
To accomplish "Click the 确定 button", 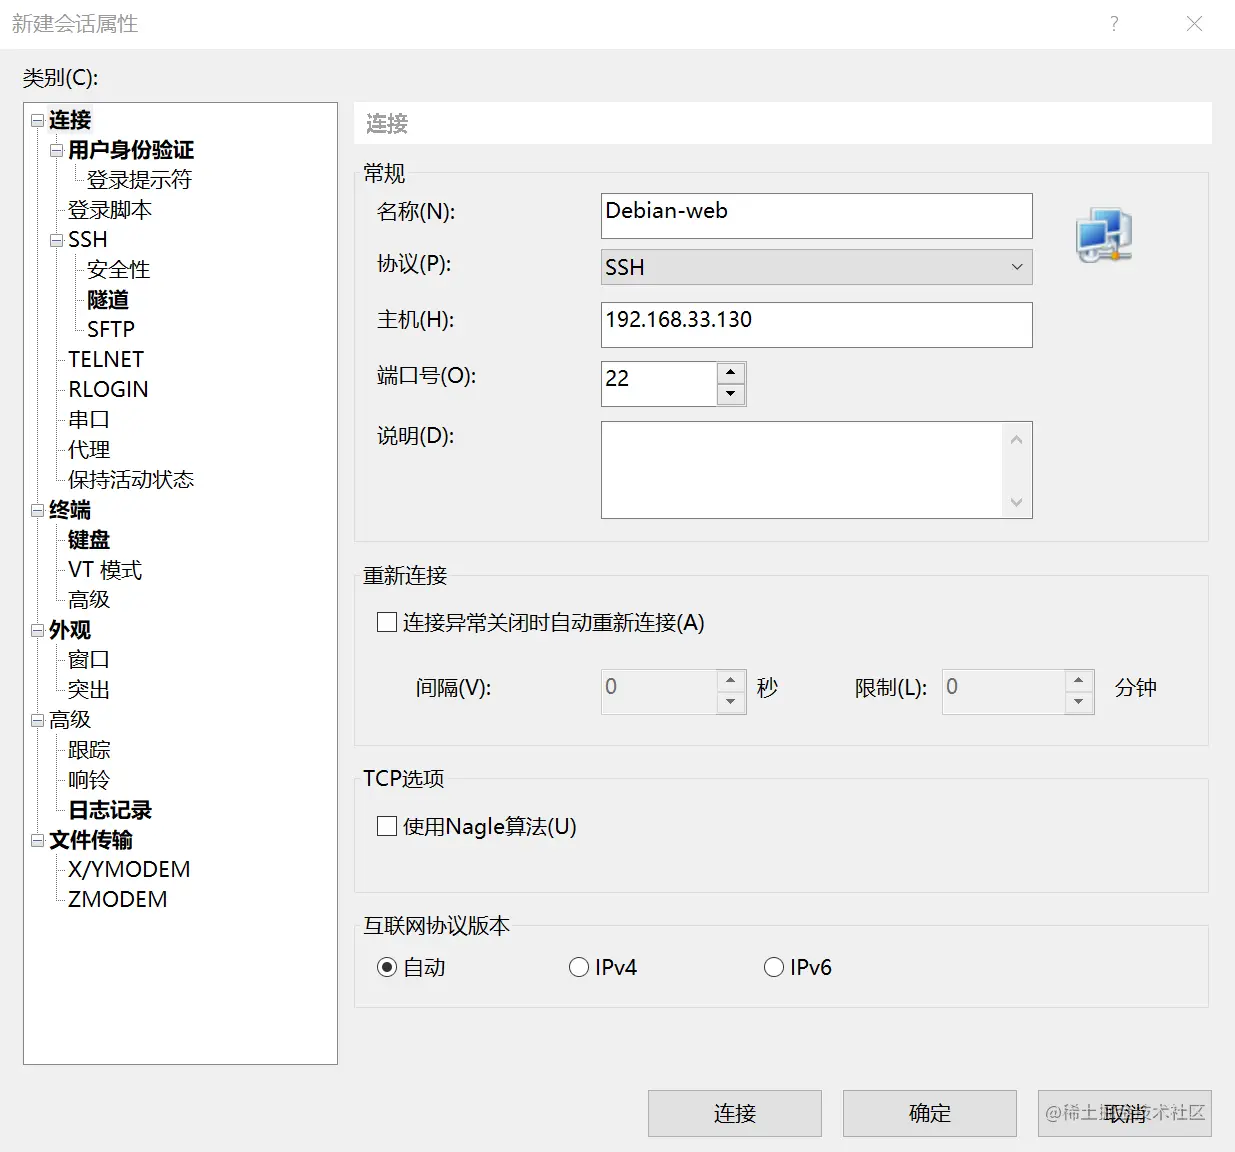I will coord(930,1113).
